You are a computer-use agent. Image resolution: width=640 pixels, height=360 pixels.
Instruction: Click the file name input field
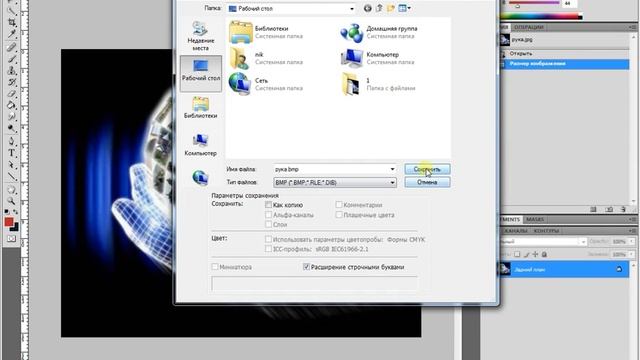331,169
